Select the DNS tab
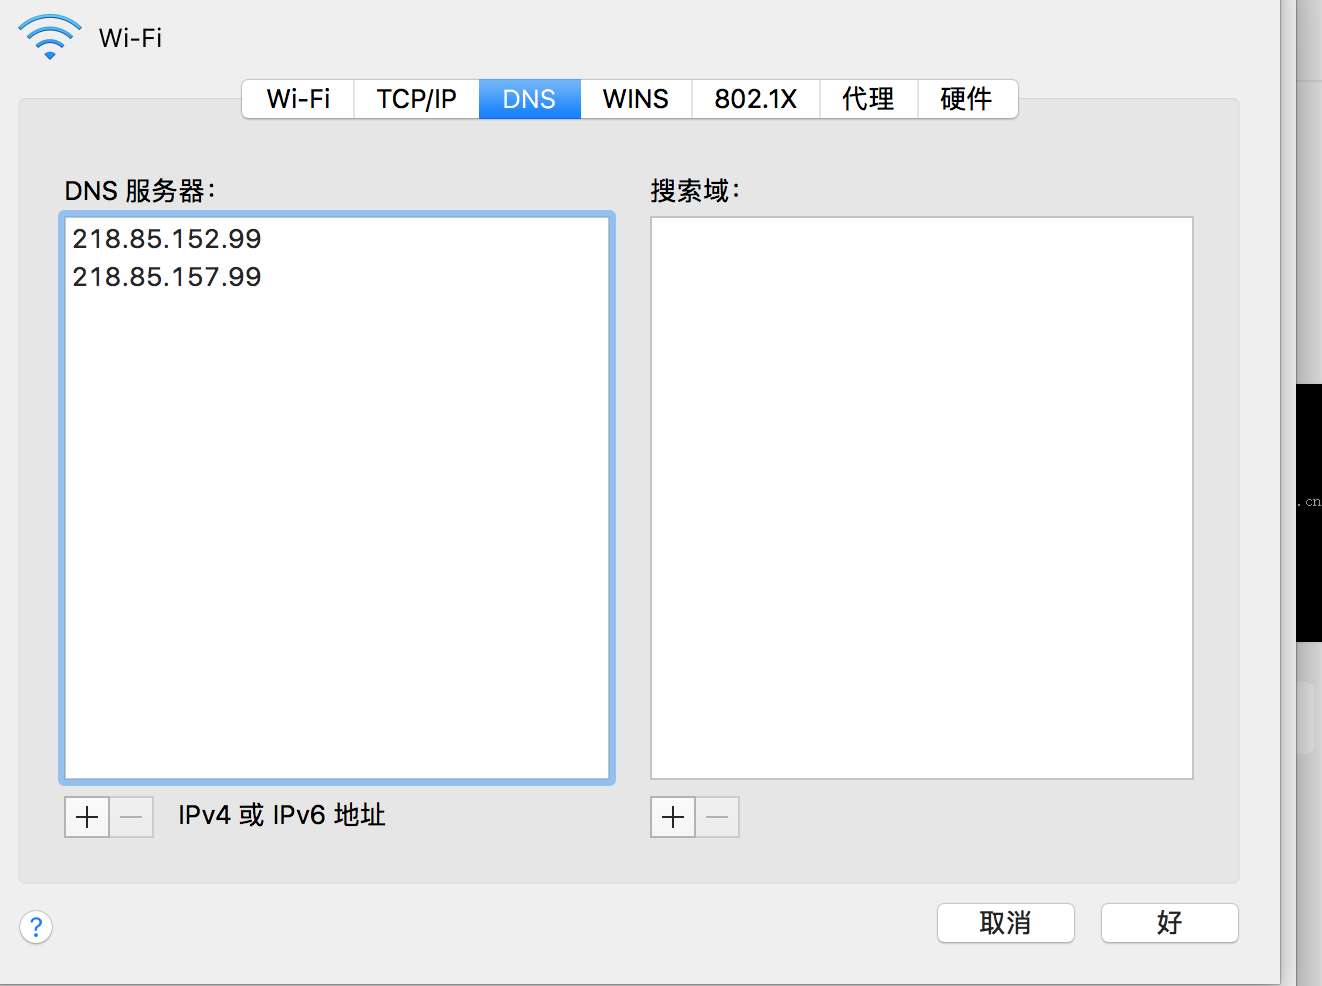 click(529, 99)
